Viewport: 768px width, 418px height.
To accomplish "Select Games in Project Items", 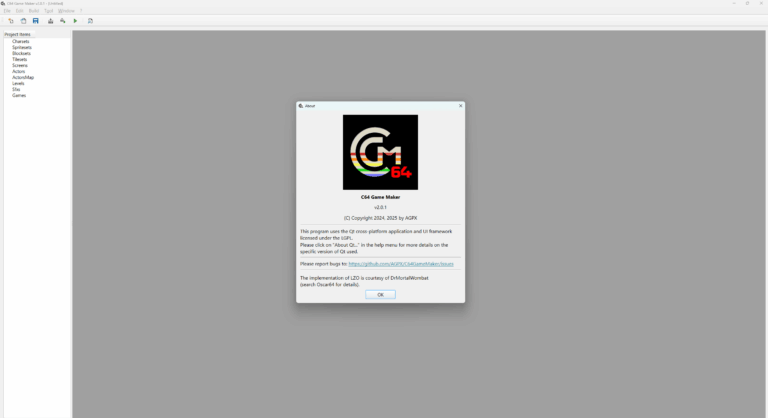I will click(x=19, y=96).
